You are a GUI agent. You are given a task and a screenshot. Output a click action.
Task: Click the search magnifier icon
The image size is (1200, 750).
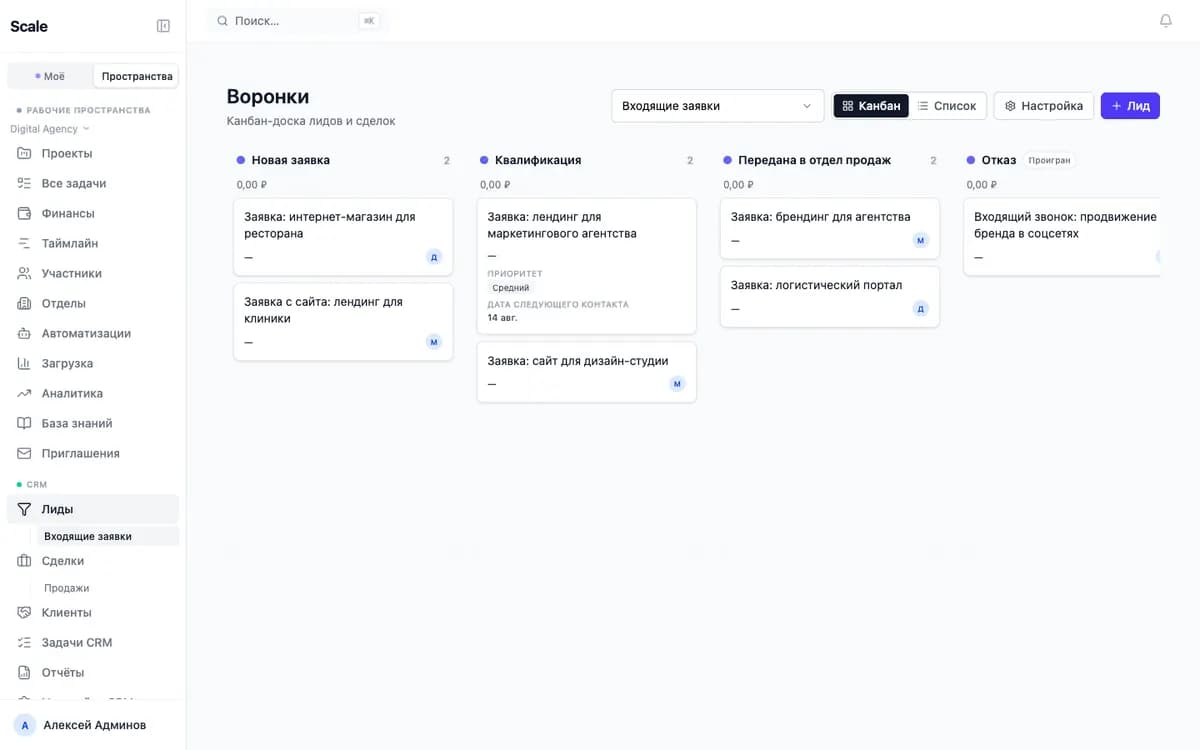[x=222, y=21]
